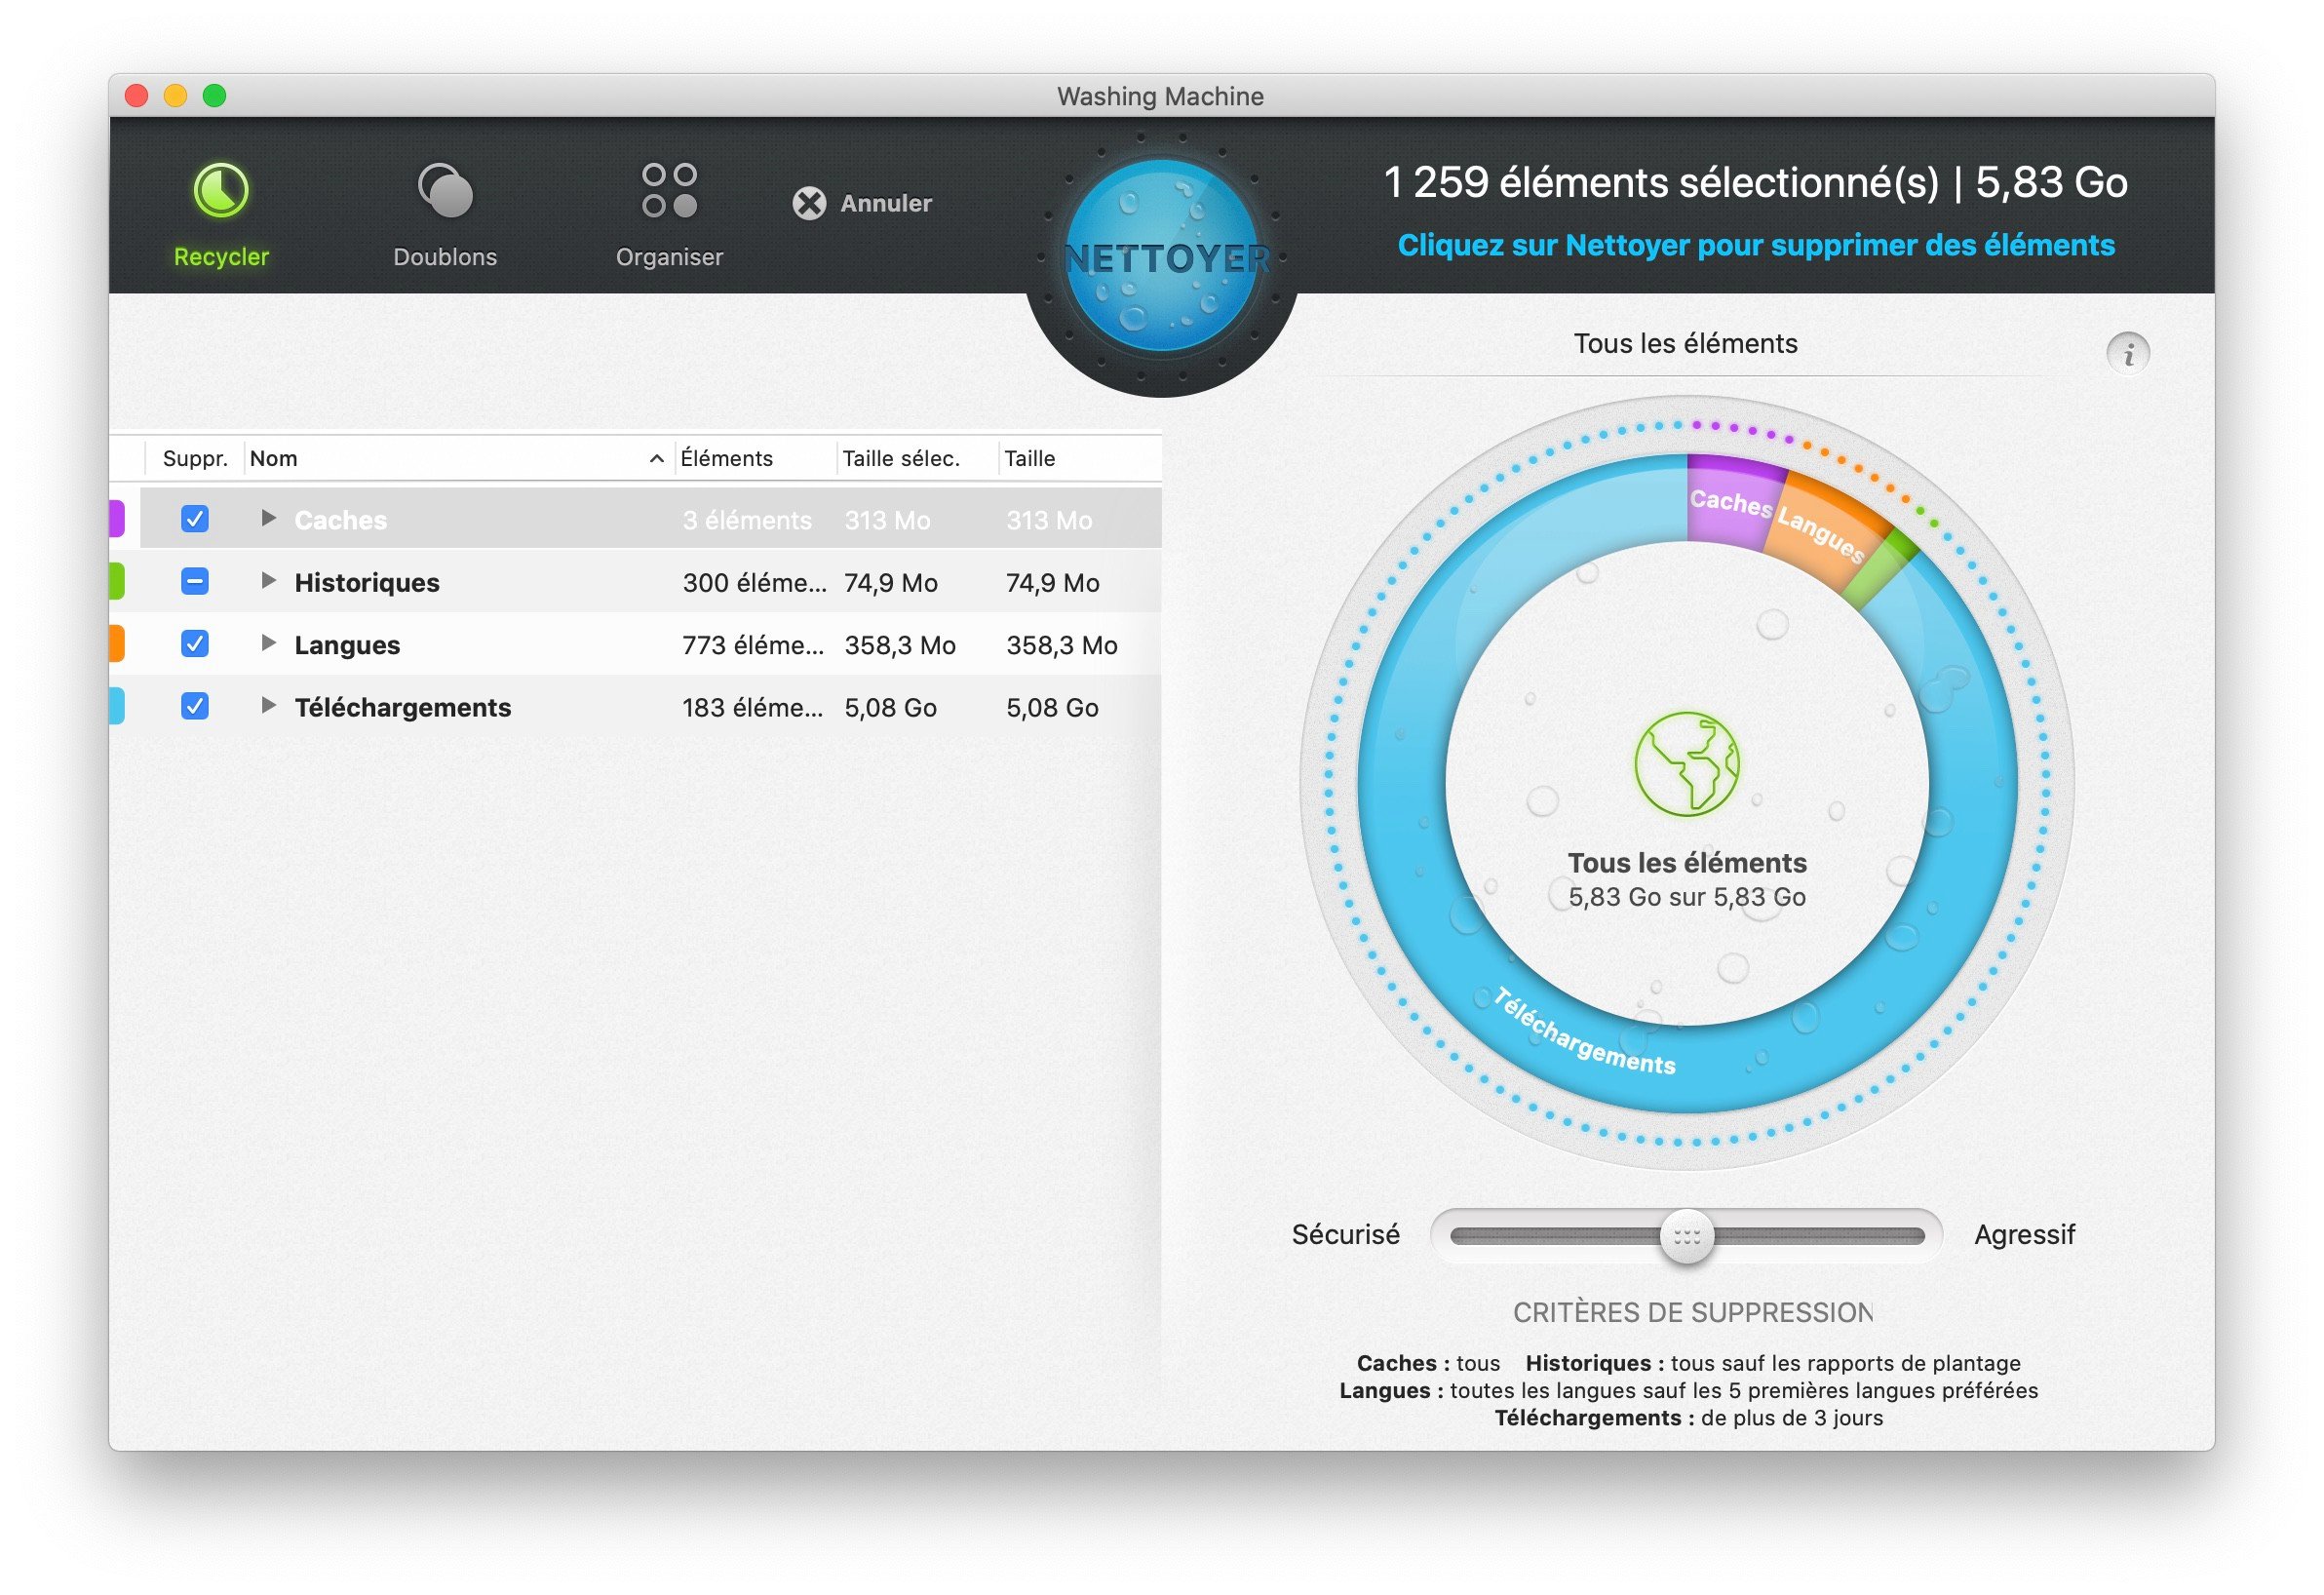Expand the Caches category row
This screenshot has width=2324, height=1595.
point(267,519)
